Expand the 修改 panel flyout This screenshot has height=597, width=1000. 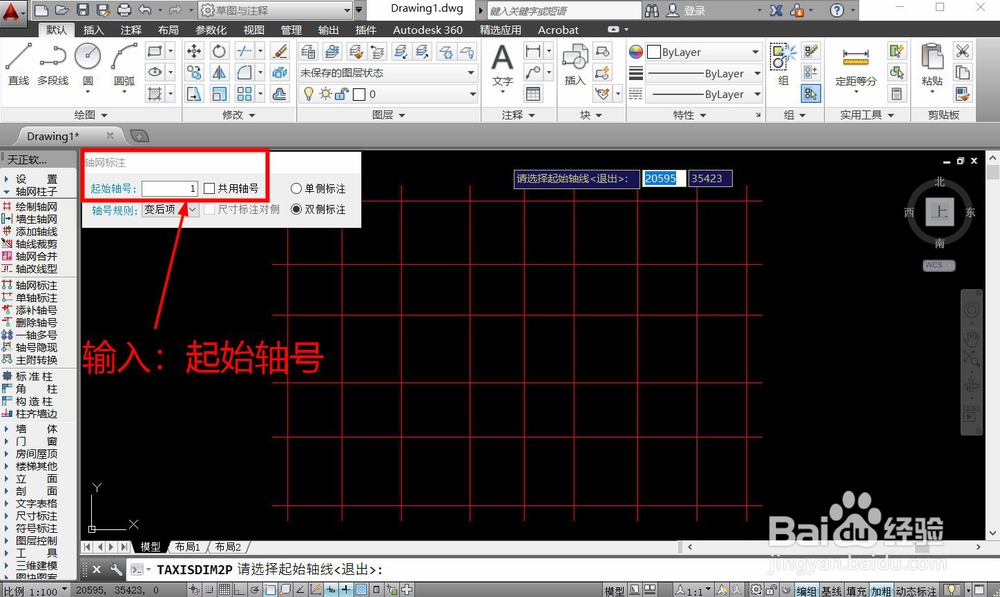[x=239, y=115]
